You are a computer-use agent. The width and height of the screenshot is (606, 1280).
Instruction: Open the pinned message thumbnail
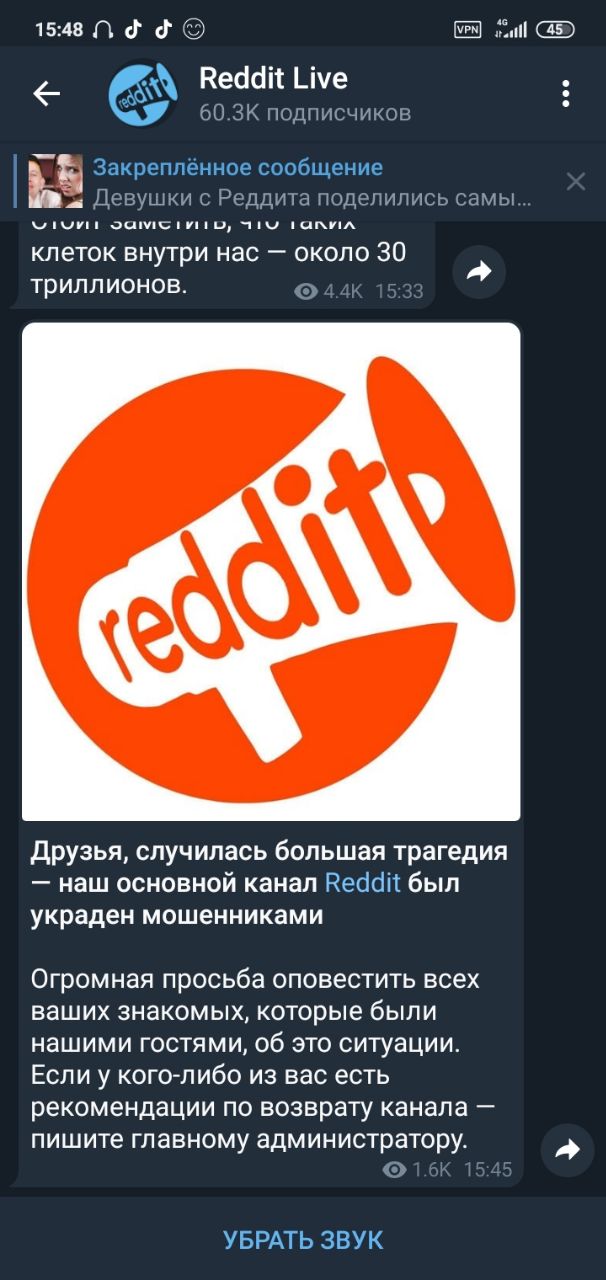click(56, 181)
